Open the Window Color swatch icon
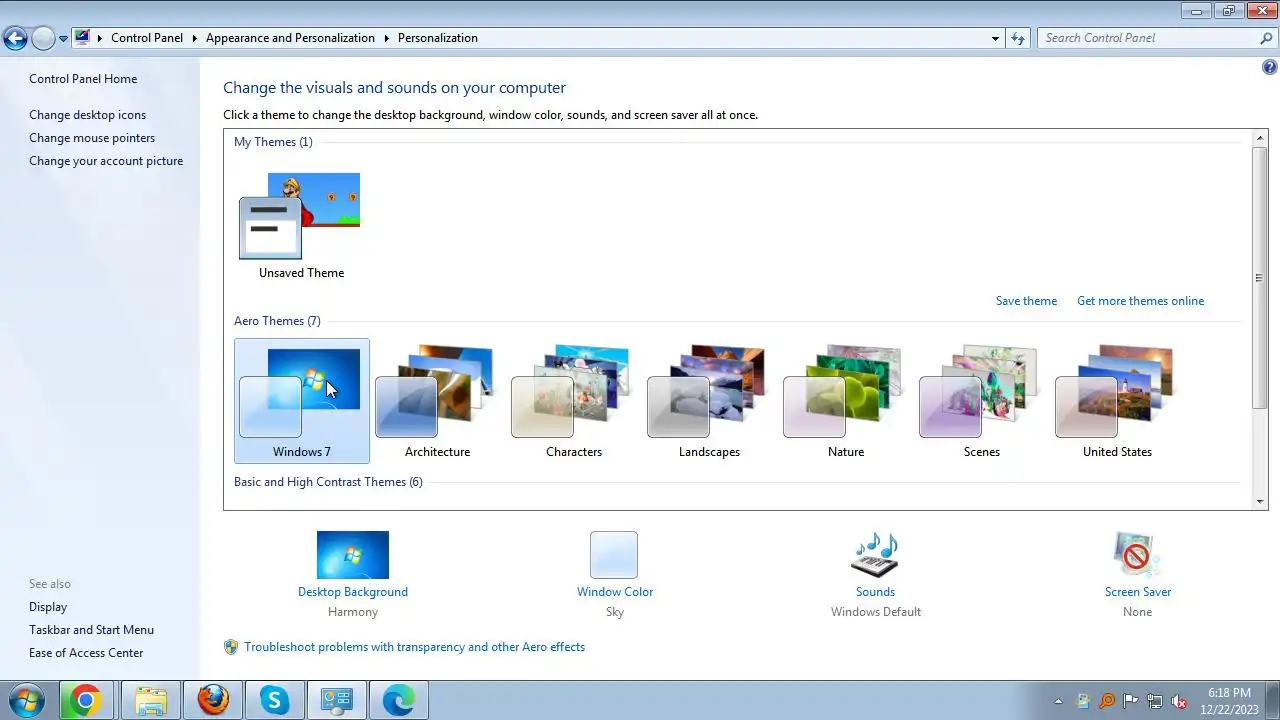Image resolution: width=1280 pixels, height=720 pixels. [x=614, y=555]
